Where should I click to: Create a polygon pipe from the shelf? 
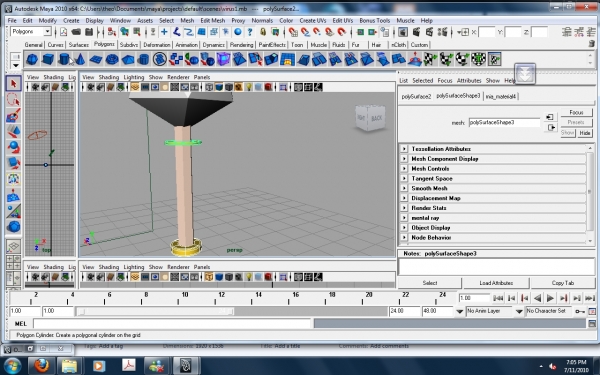click(143, 59)
